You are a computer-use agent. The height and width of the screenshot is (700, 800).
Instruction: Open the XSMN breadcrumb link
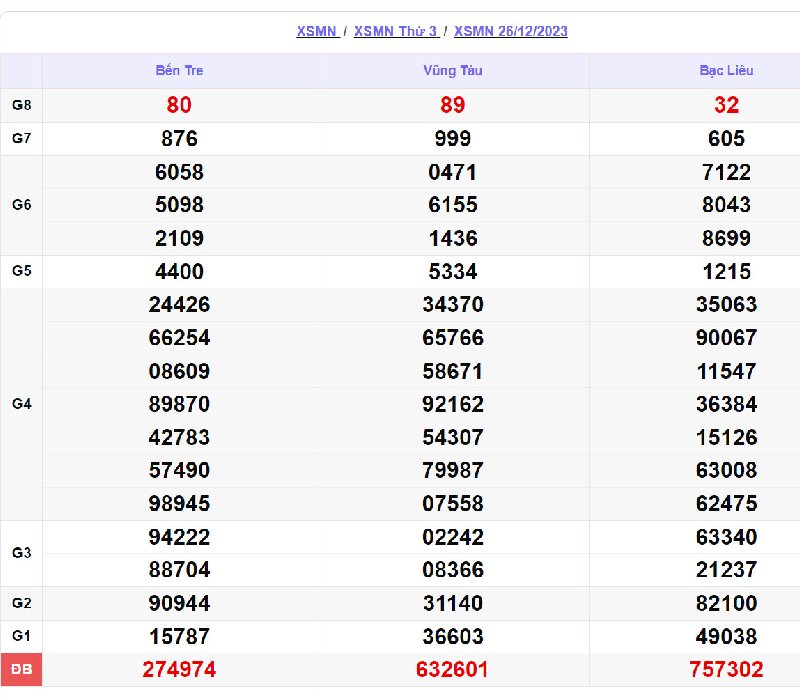(316, 31)
